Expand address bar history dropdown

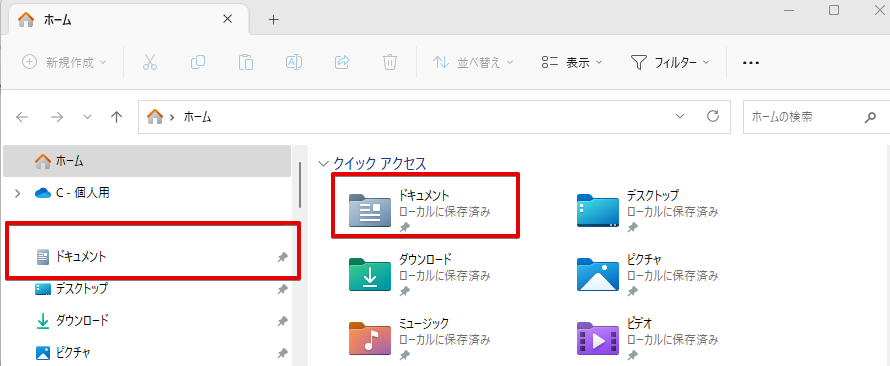click(680, 117)
